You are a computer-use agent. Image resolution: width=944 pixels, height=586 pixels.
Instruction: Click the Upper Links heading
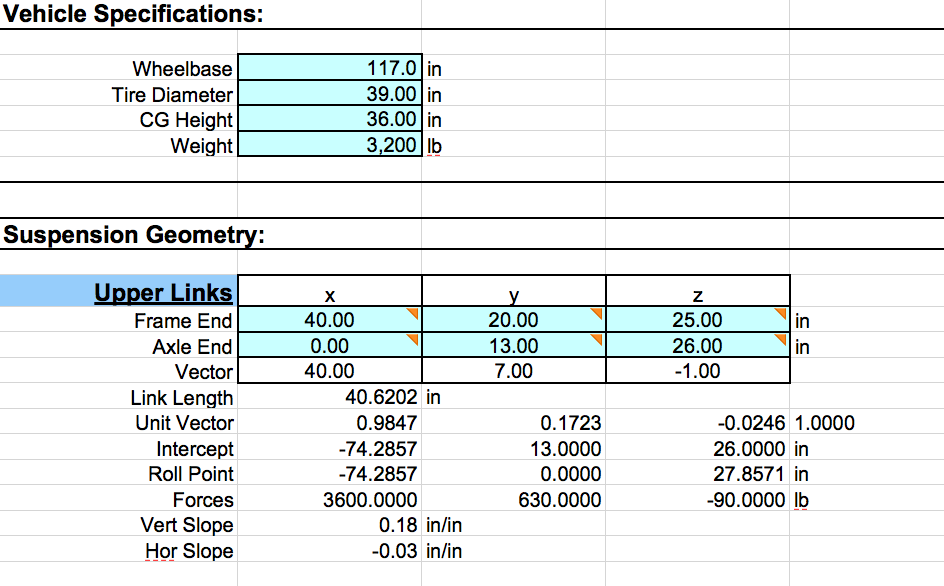[163, 292]
